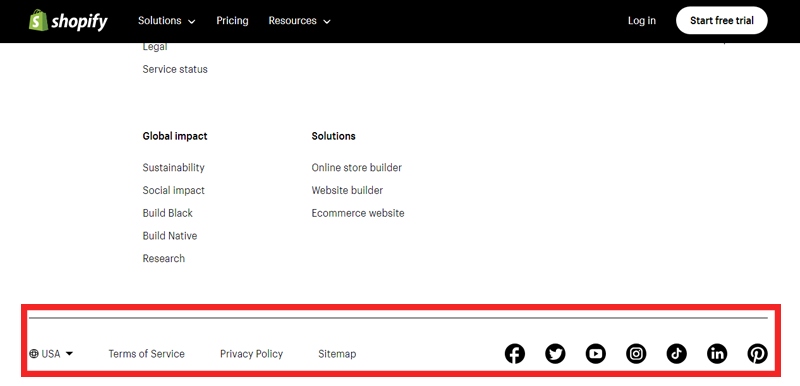Open the Pinterest social icon
Image resolution: width=800 pixels, height=386 pixels.
(x=757, y=353)
